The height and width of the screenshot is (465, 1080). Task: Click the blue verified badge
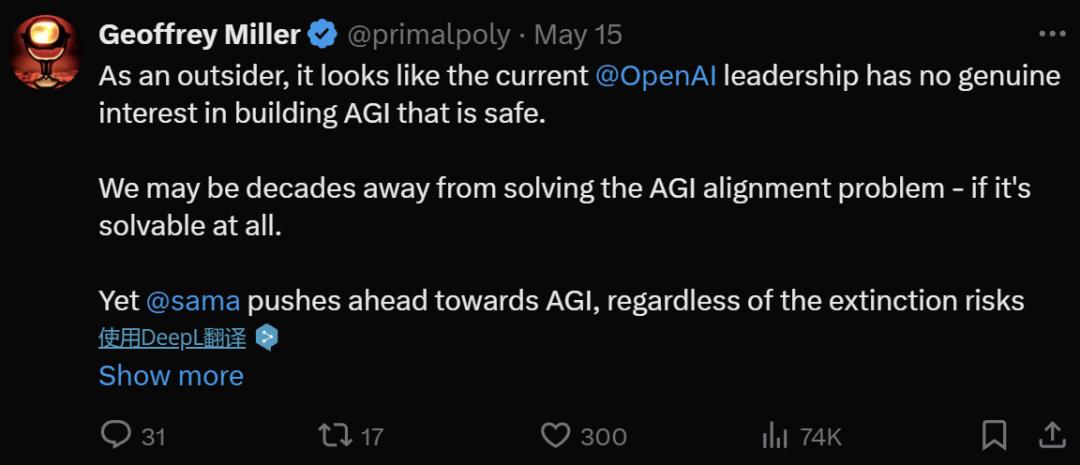tap(322, 35)
